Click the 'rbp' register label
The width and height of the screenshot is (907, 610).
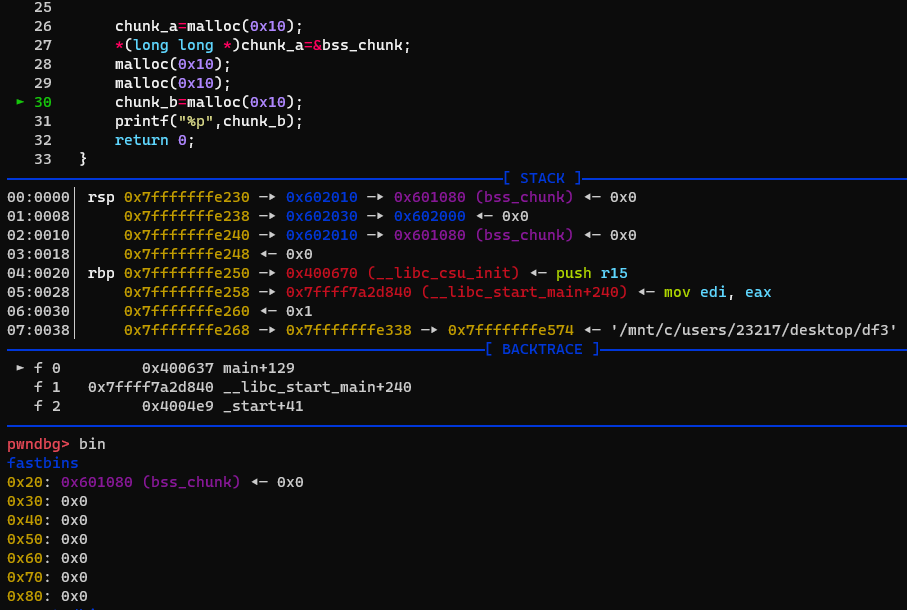(101, 273)
